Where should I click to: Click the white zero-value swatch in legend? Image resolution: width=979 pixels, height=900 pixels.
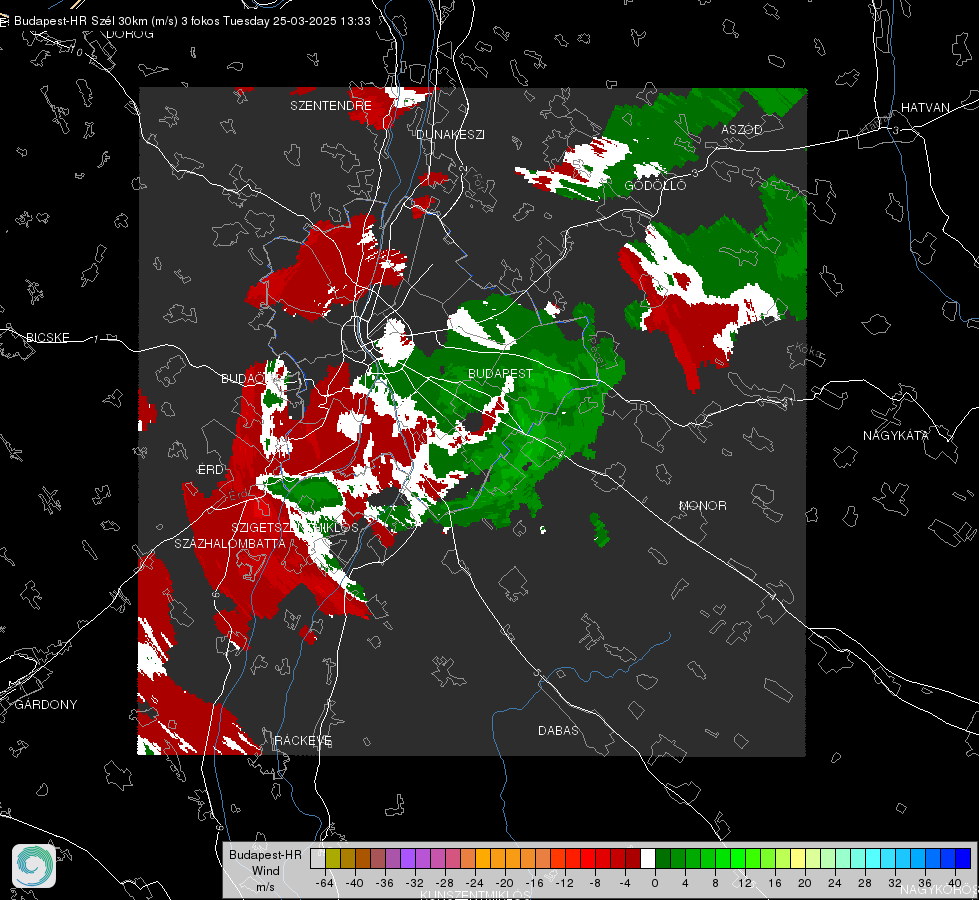[x=648, y=858]
